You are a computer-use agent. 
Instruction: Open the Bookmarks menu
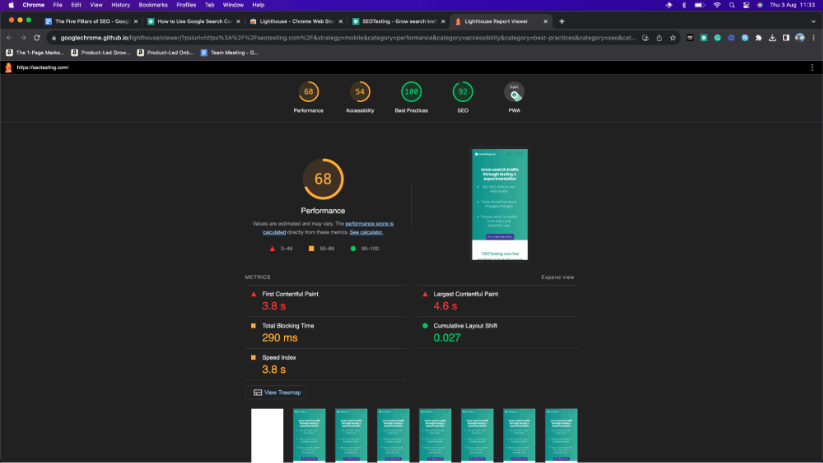pyautogui.click(x=153, y=5)
